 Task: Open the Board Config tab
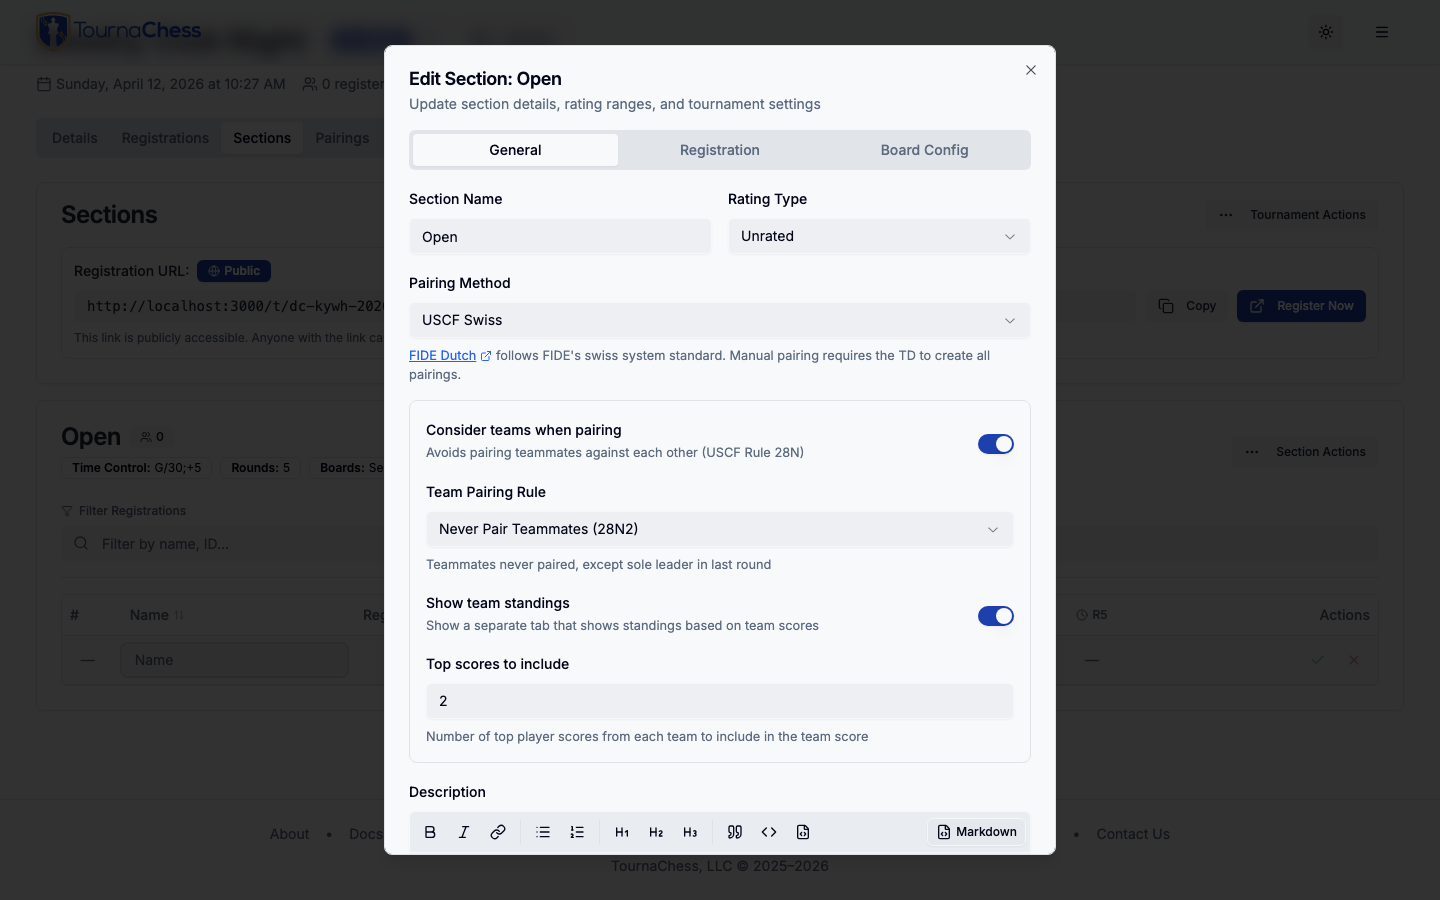(x=924, y=150)
